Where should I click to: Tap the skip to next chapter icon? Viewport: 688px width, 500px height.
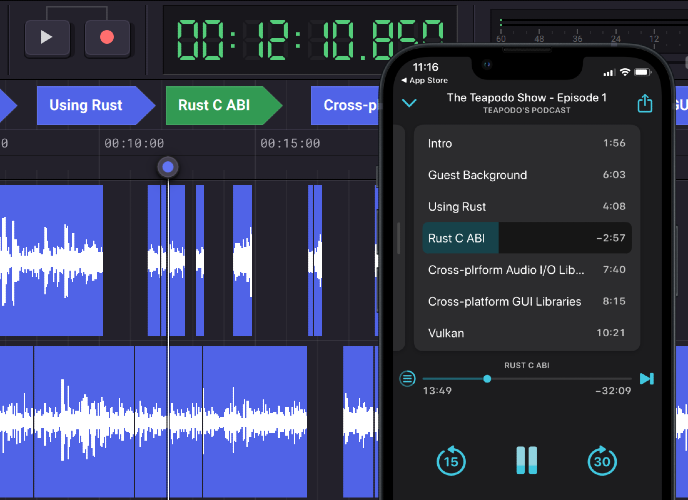[647, 379]
